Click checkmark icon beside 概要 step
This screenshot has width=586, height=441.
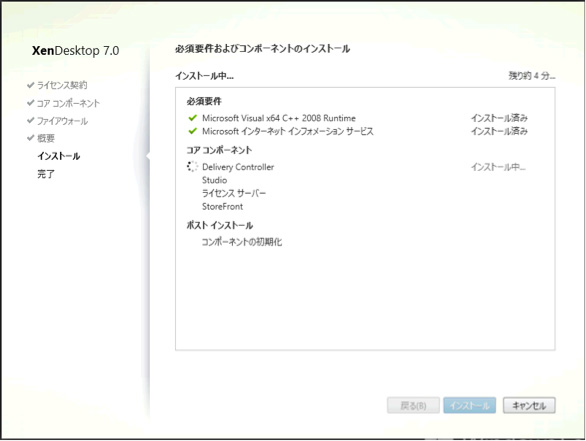(x=31, y=138)
